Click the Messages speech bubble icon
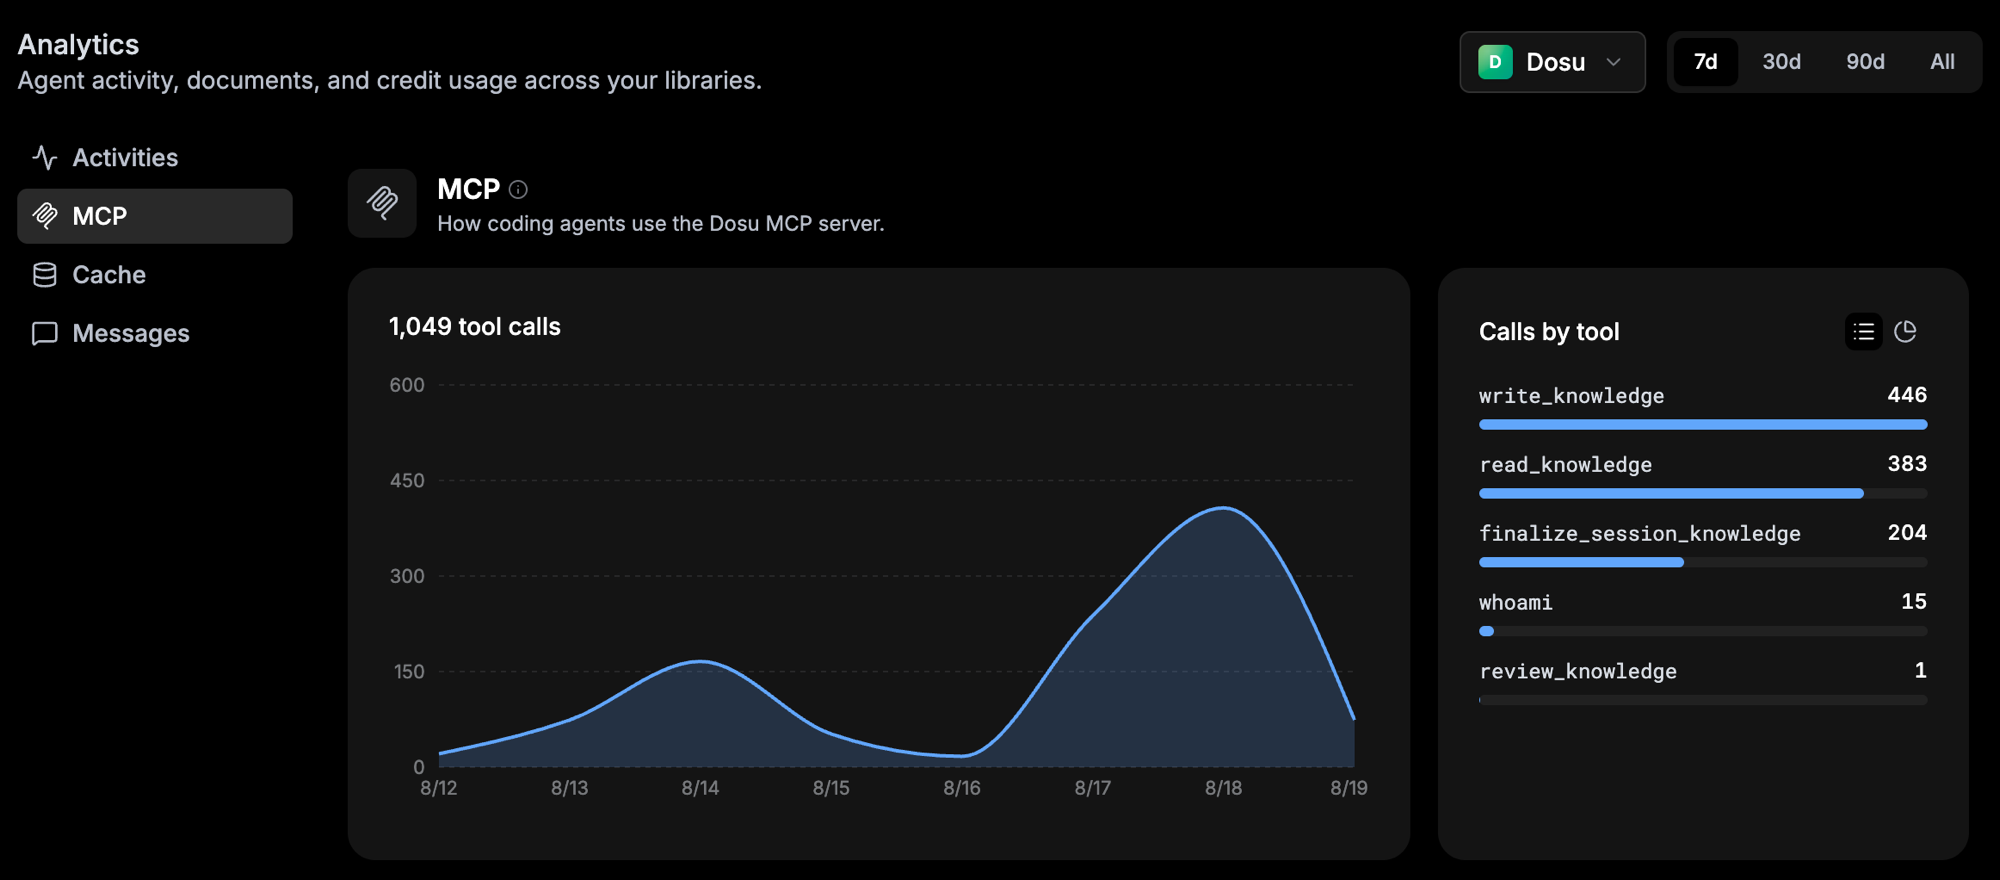Screen dimensions: 2000x880 point(44,333)
